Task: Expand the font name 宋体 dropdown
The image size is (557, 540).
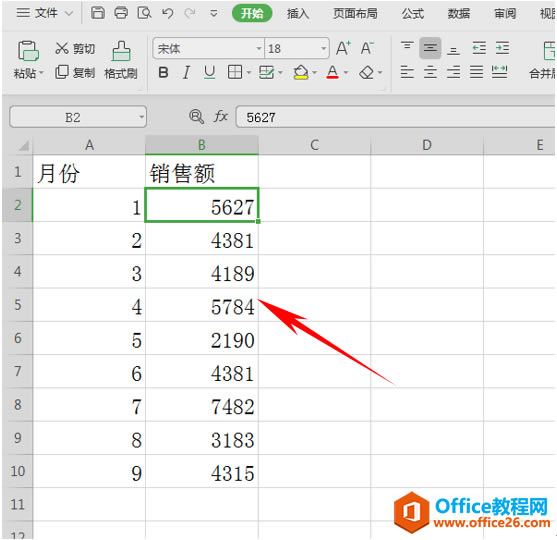Action: click(259, 48)
